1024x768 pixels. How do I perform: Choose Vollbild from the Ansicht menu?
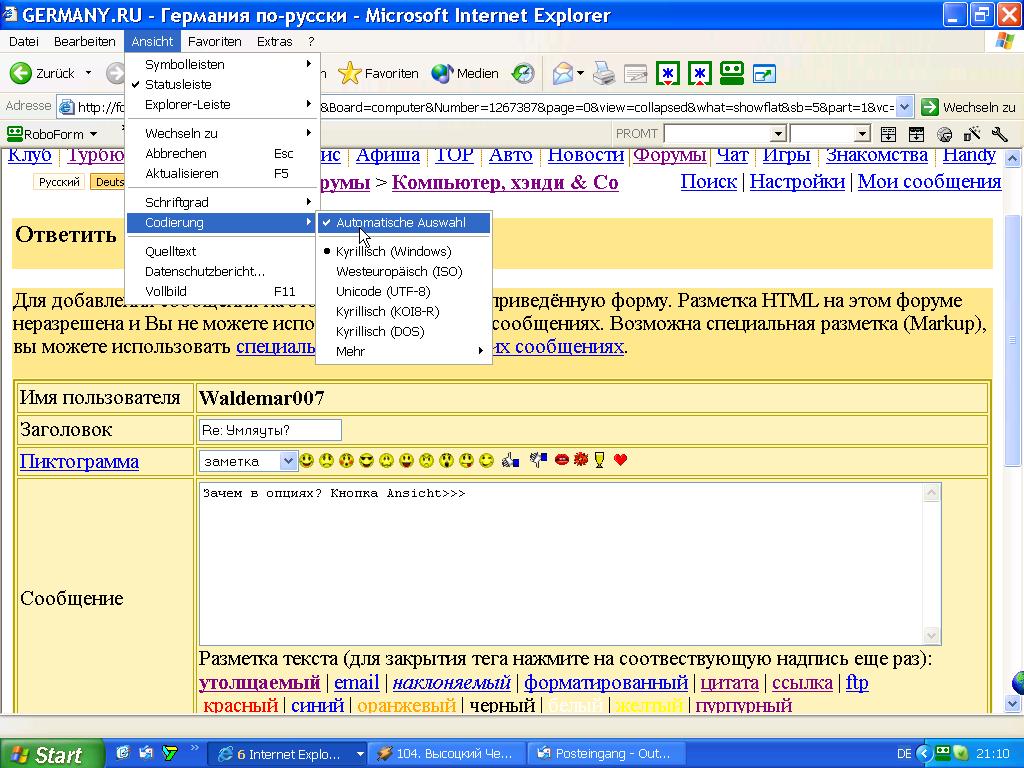pos(223,291)
